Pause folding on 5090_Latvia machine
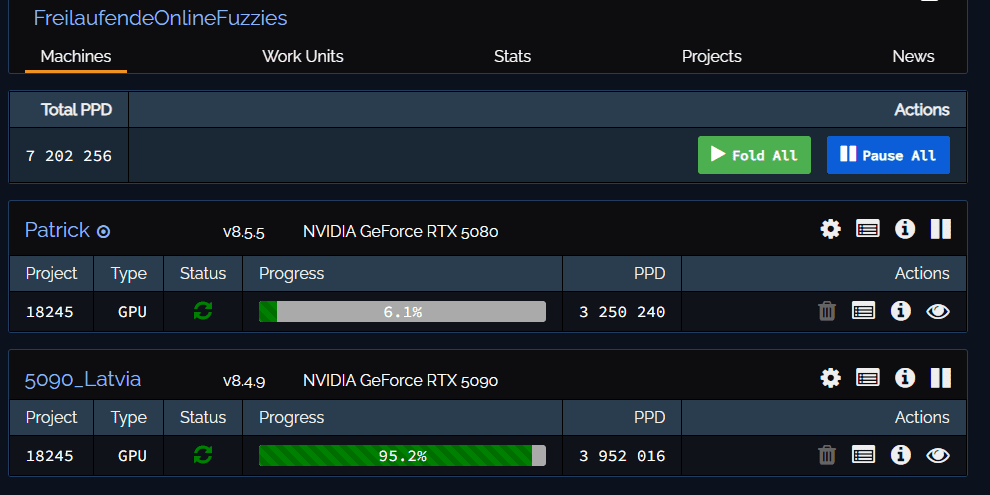The width and height of the screenshot is (990, 495). pyautogui.click(x=940, y=378)
